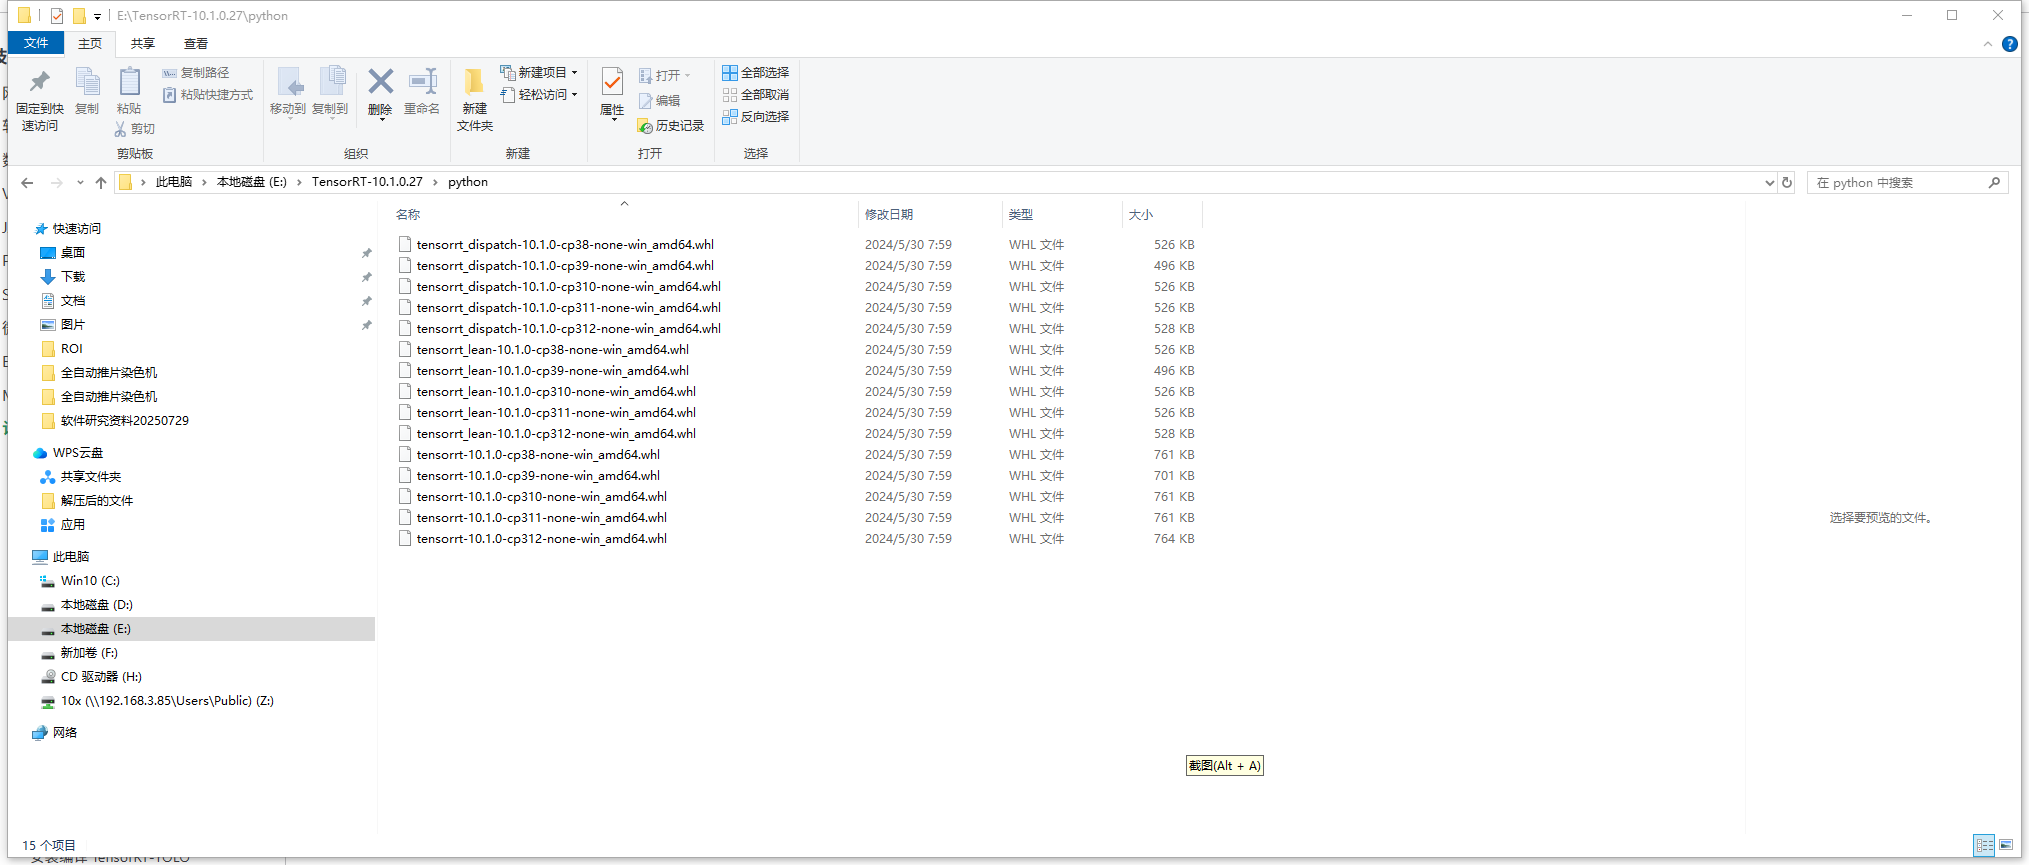2029x865 pixels.
Task: Open the address bar history dropdown
Action: [1769, 182]
